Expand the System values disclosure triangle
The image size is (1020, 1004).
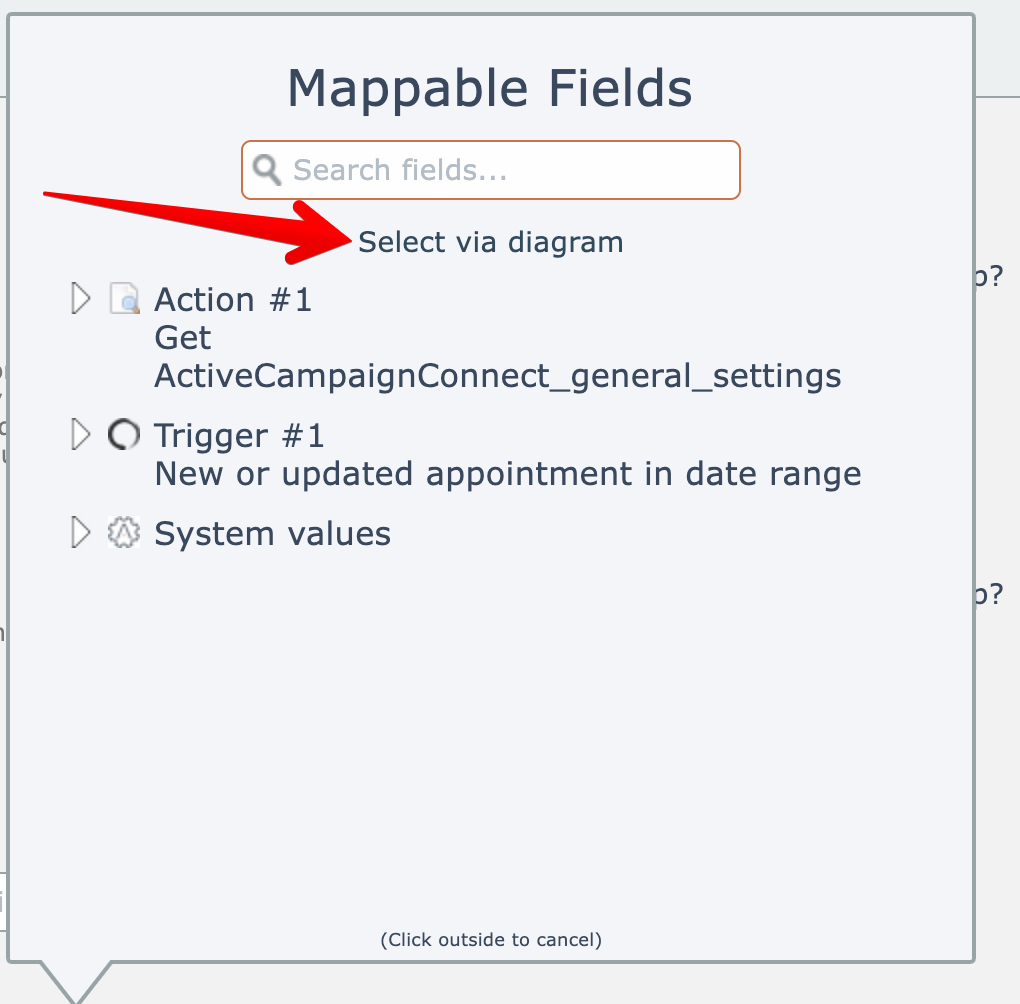[81, 533]
